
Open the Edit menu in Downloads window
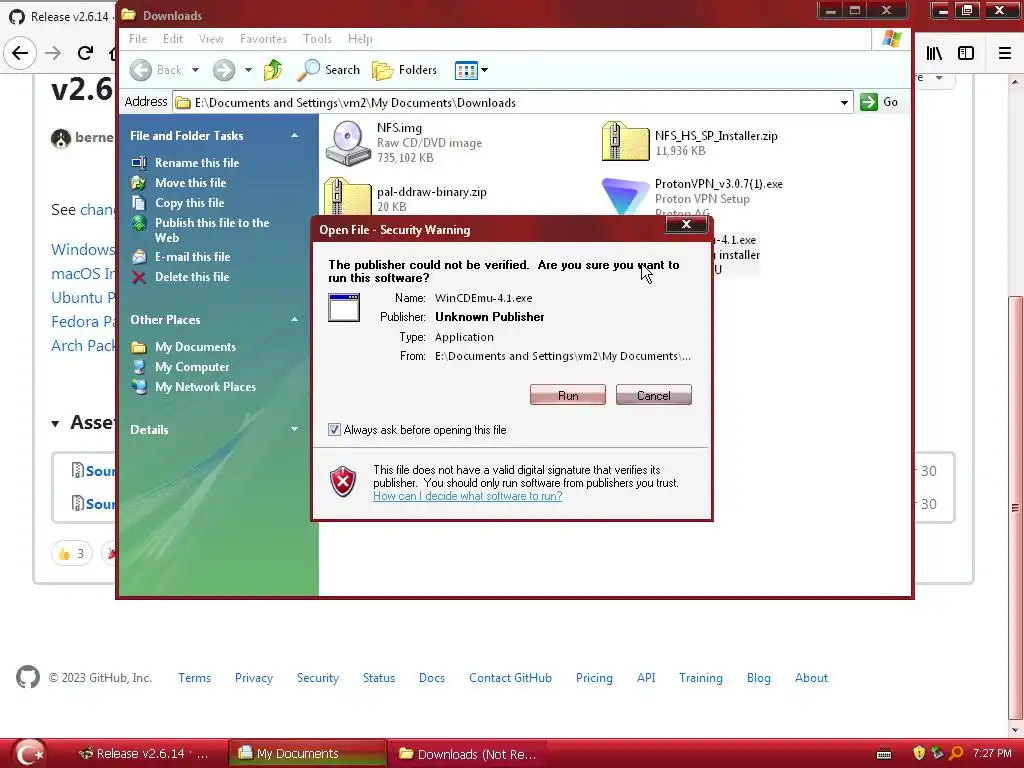pyautogui.click(x=173, y=39)
